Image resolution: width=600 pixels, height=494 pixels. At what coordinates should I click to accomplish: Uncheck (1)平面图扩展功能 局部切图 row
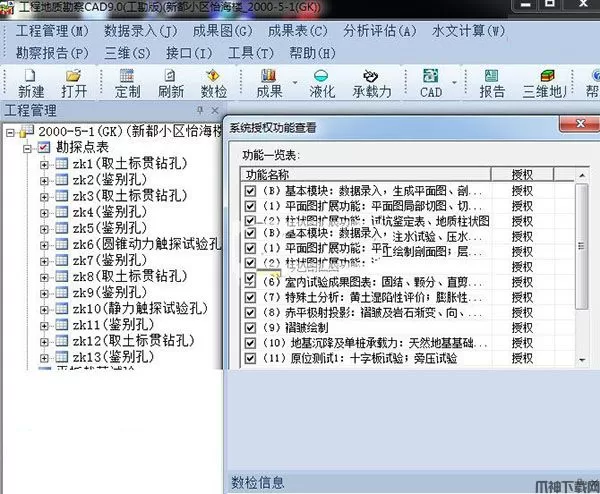(x=250, y=206)
